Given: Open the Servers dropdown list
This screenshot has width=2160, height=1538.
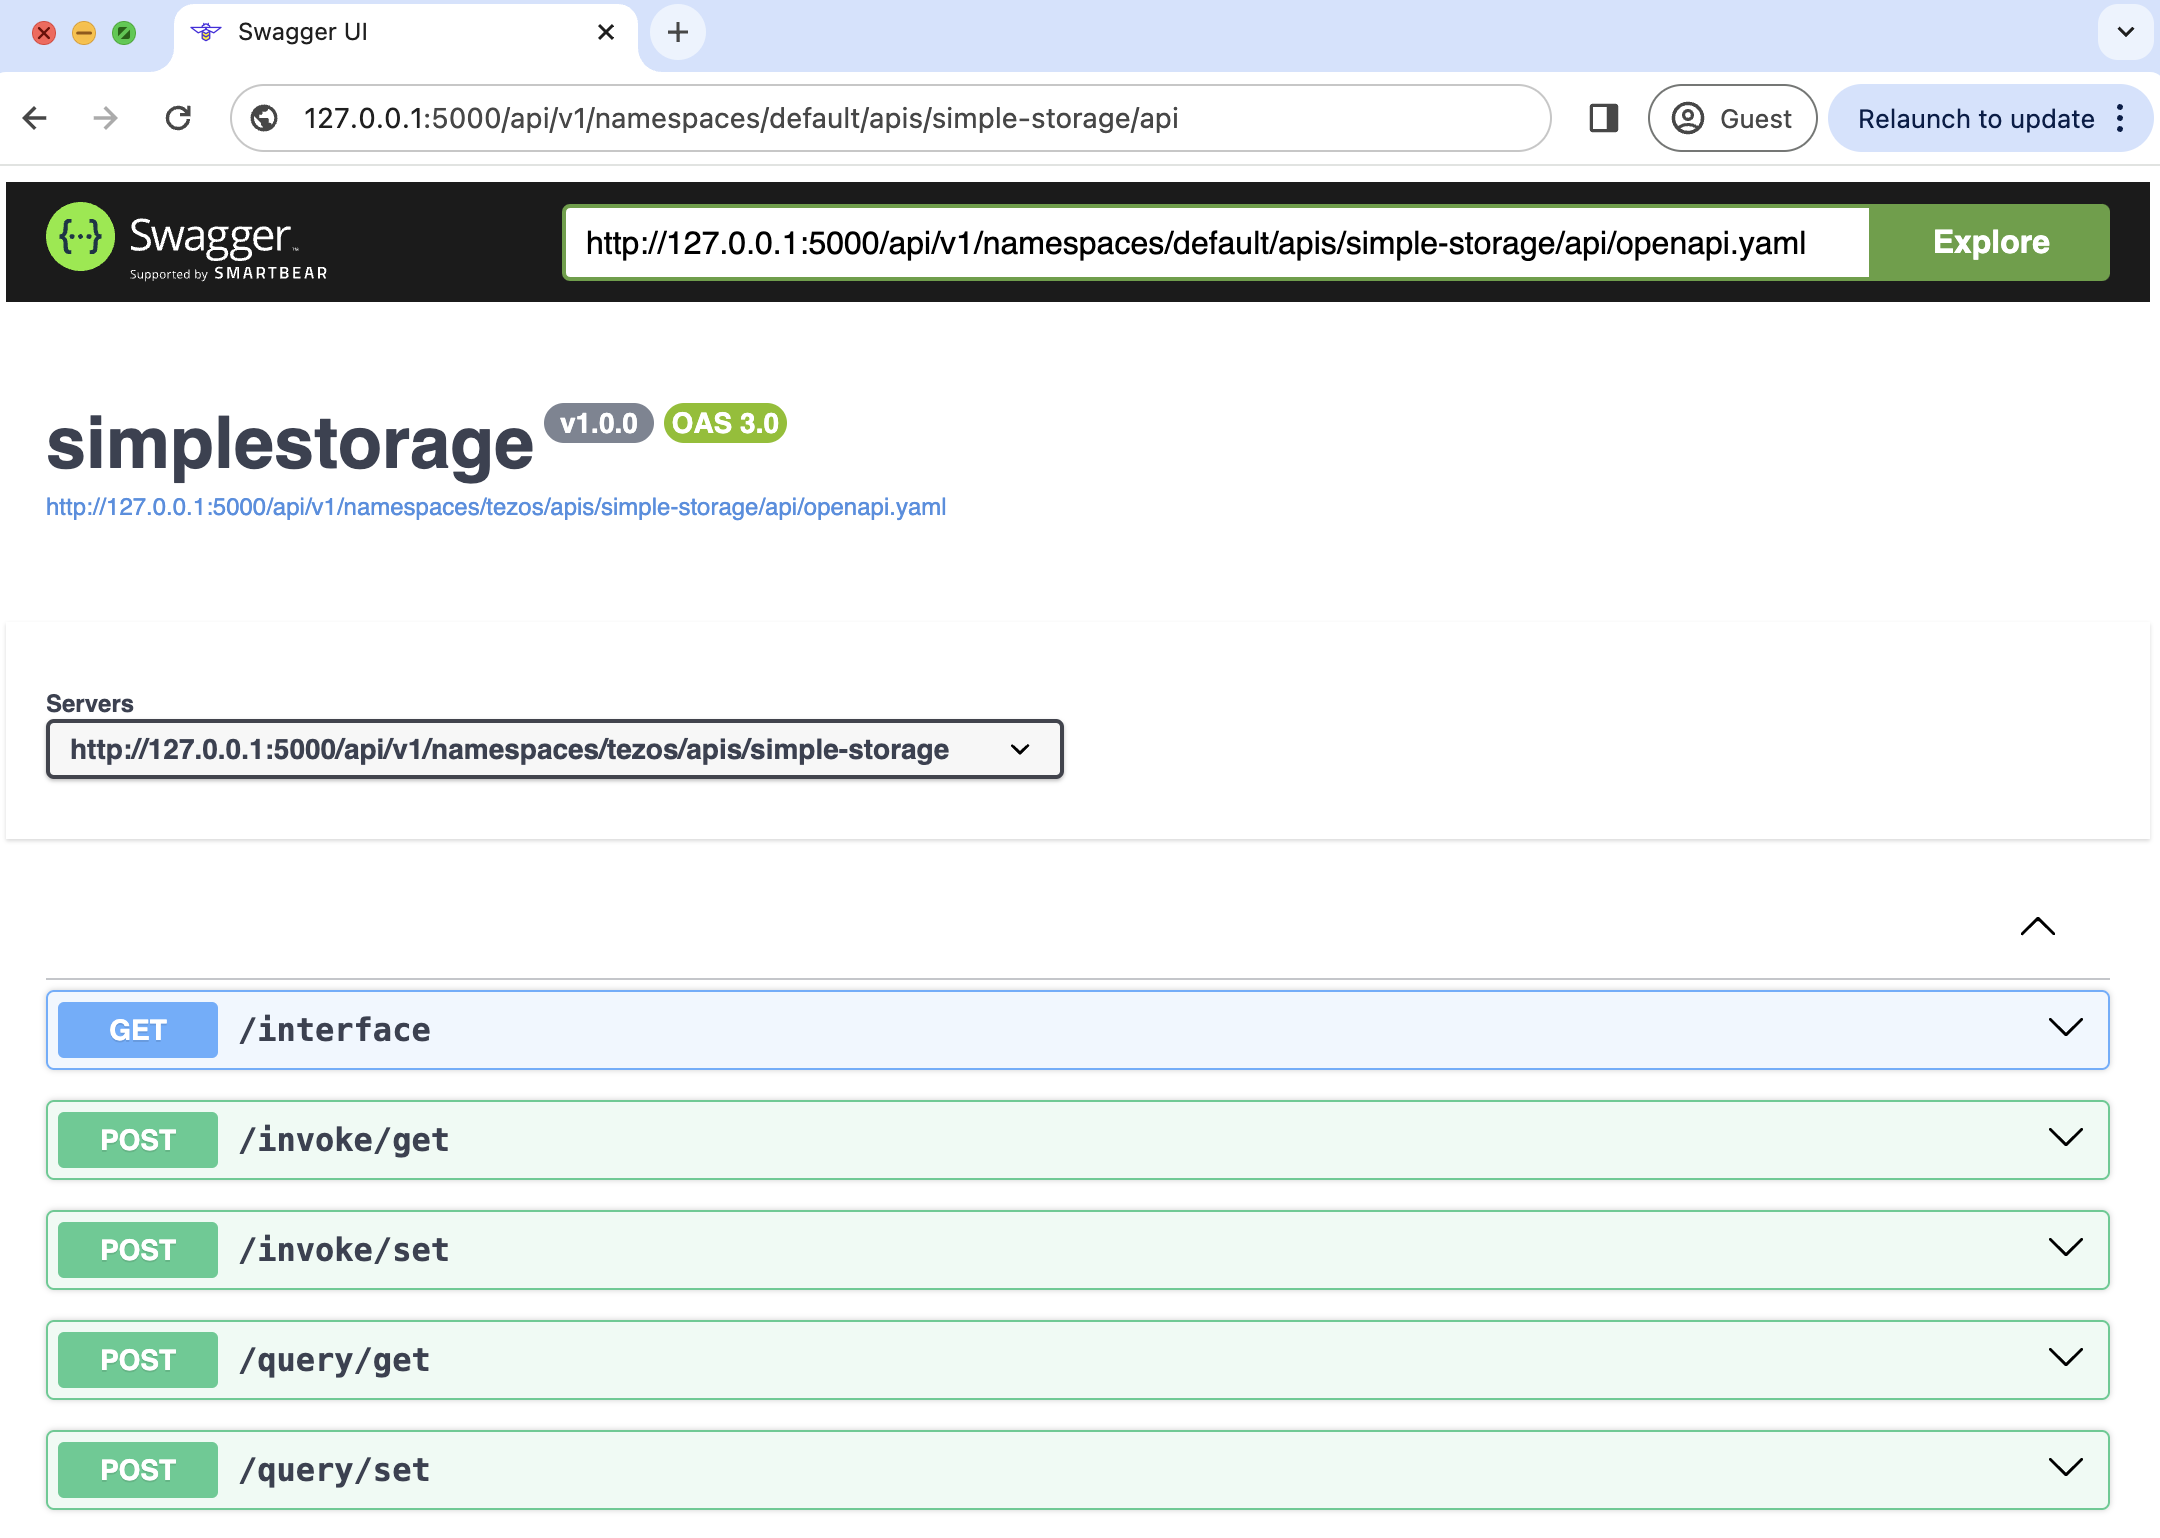Looking at the screenshot, I should [x=553, y=749].
